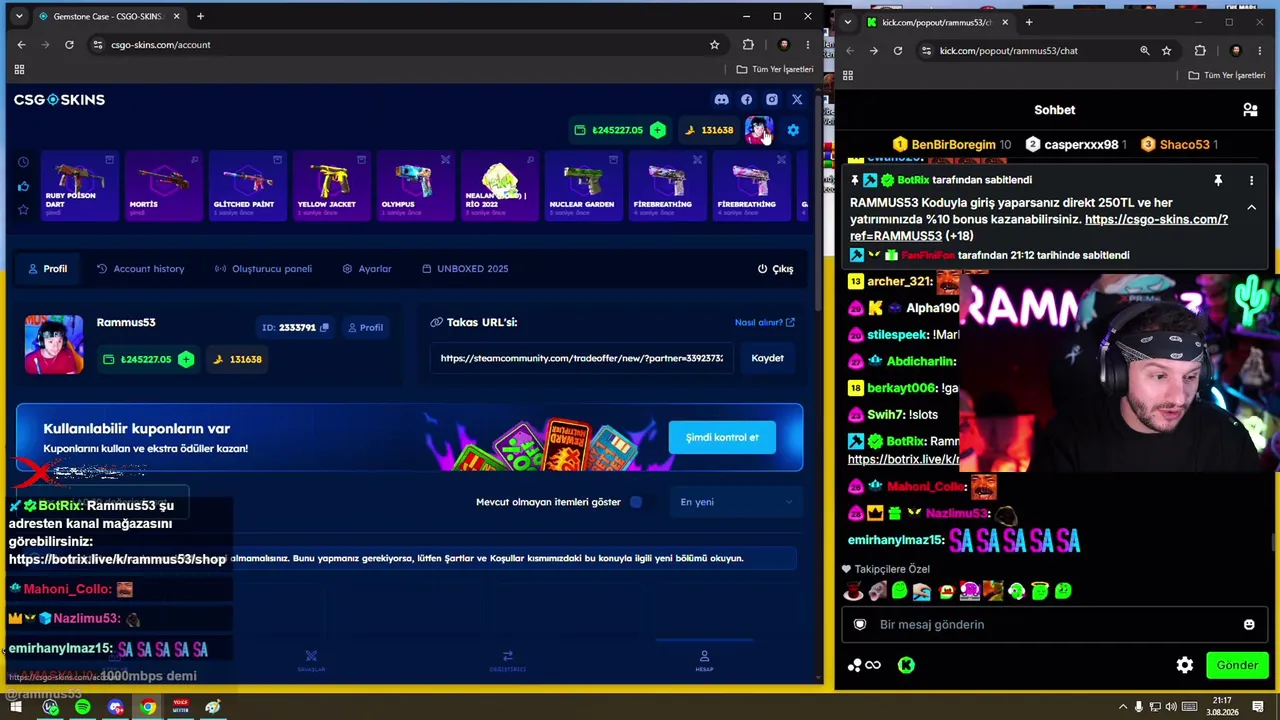
Task: Click the shield icon in the message field
Action: click(860, 624)
